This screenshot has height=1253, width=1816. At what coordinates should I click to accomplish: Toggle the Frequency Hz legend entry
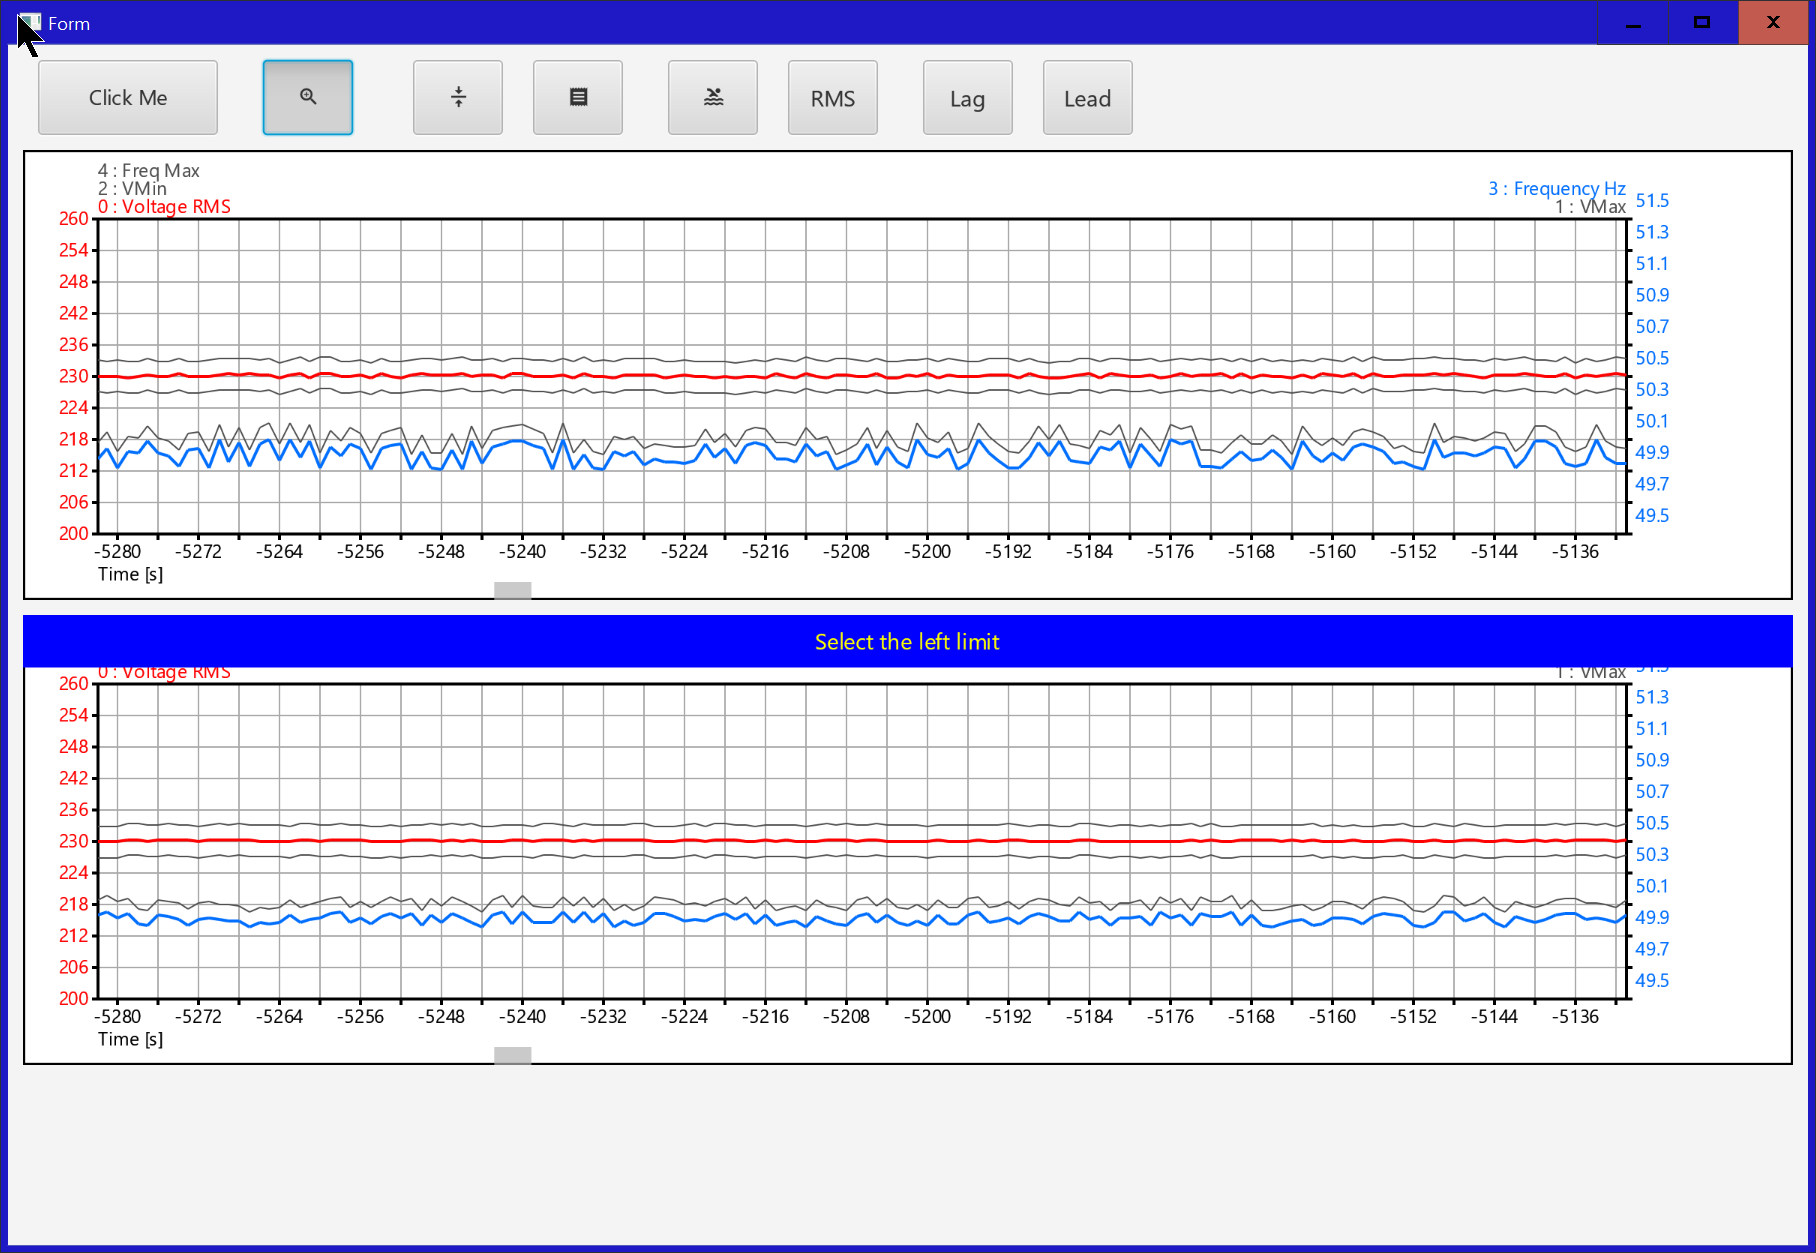[x=1556, y=188]
